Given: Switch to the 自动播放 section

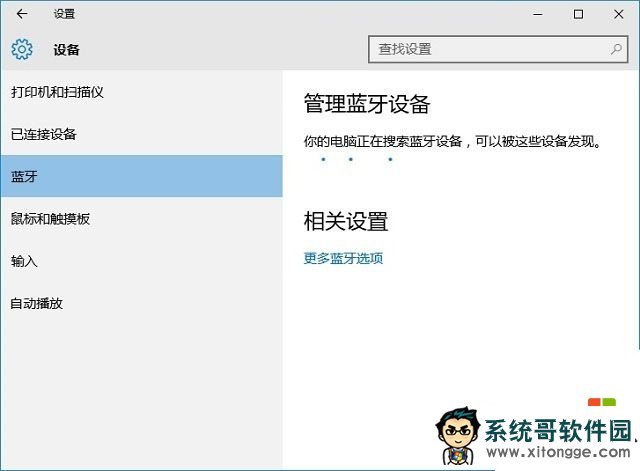Looking at the screenshot, I should point(37,303).
